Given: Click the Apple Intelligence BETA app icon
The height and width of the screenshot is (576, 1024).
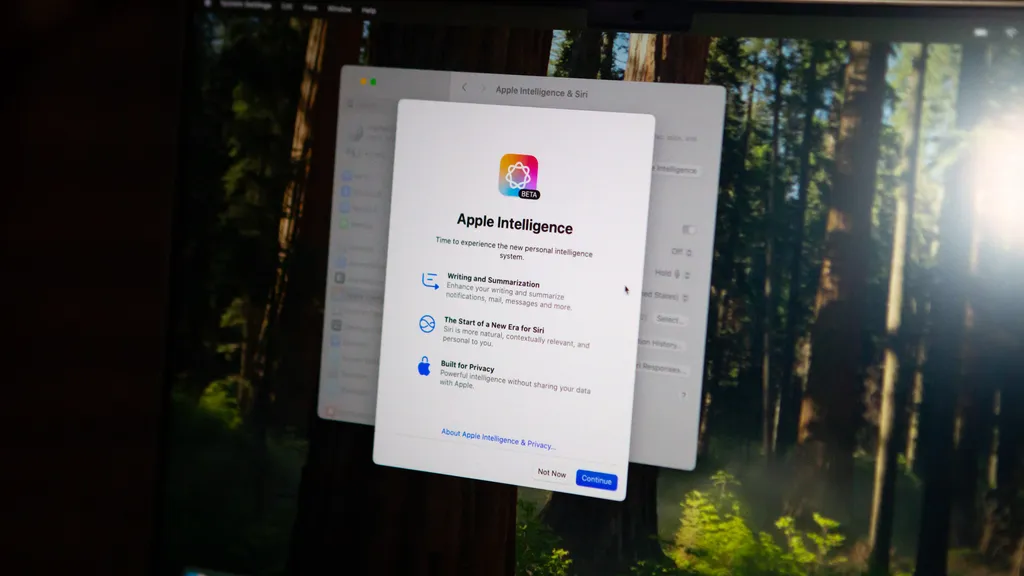Looking at the screenshot, I should pyautogui.click(x=518, y=175).
